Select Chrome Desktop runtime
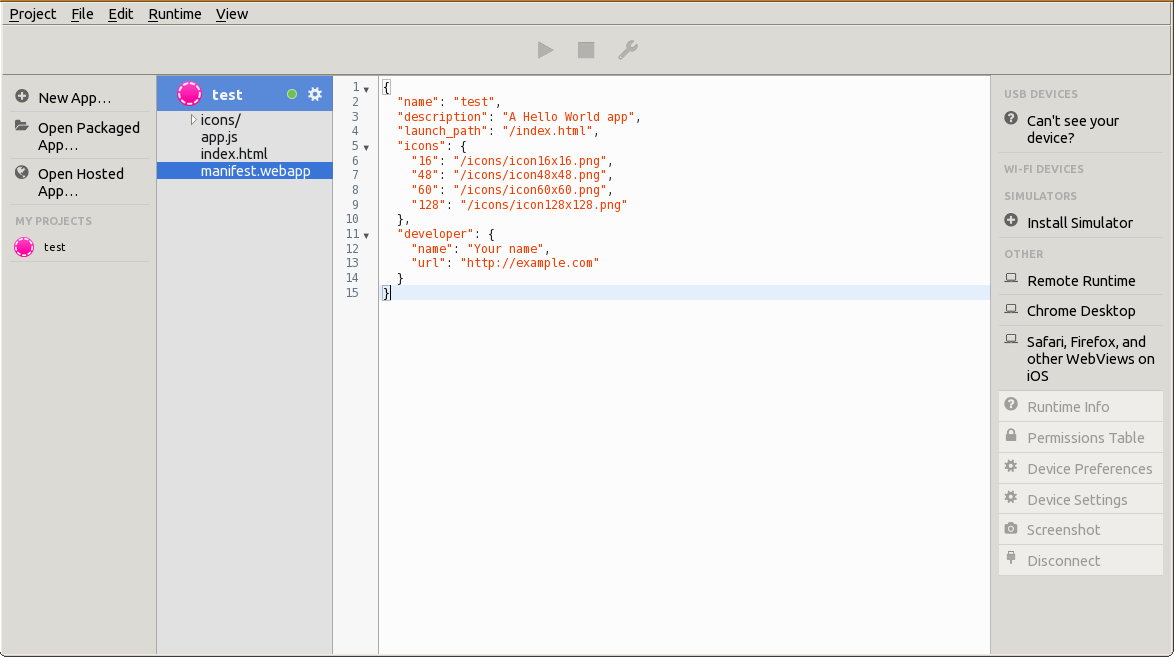Screen dimensions: 1174x657 pos(1080,311)
